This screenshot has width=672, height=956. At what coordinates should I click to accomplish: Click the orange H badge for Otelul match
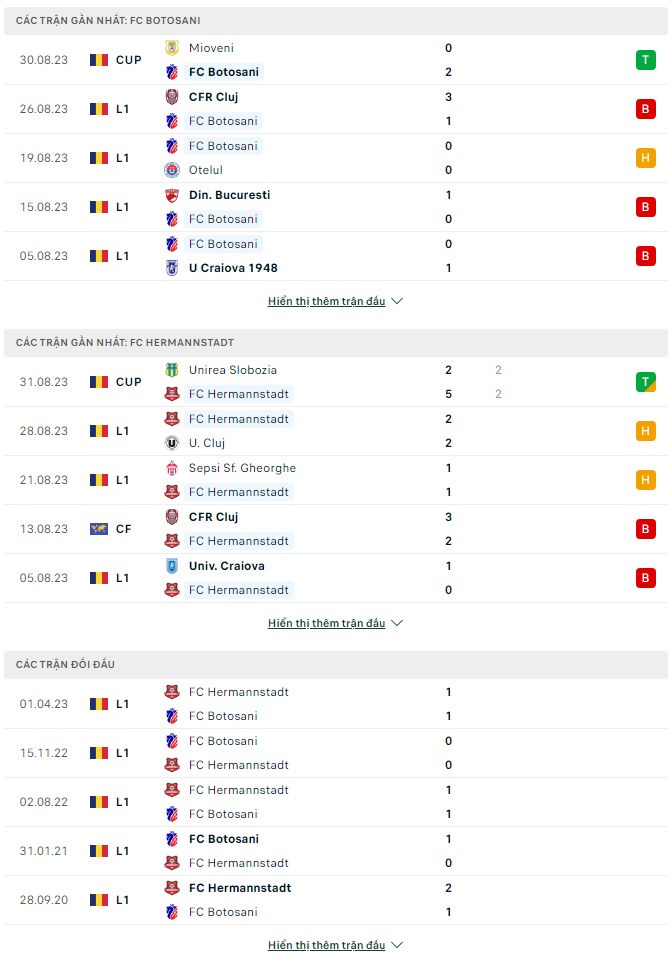[x=645, y=158]
